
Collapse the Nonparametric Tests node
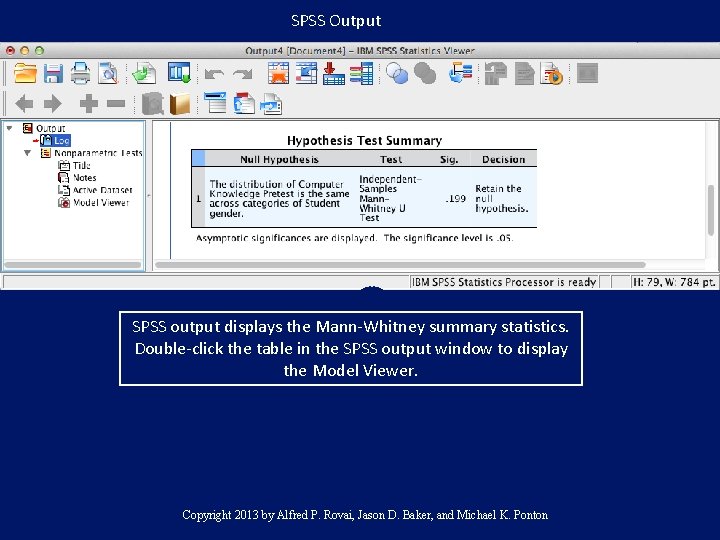[x=28, y=153]
